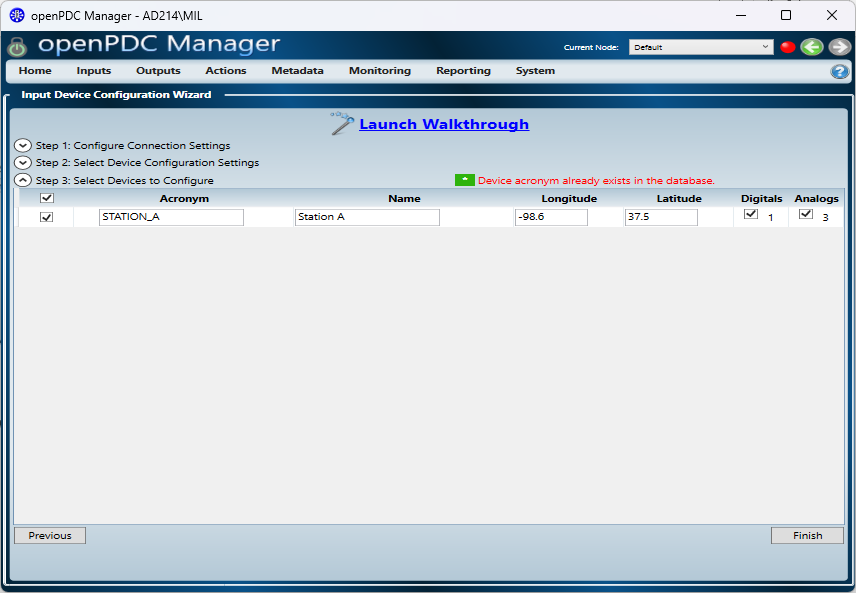Screen dimensions: 856x593
Task: Click the openPDC power logo icon
Action: point(17,47)
